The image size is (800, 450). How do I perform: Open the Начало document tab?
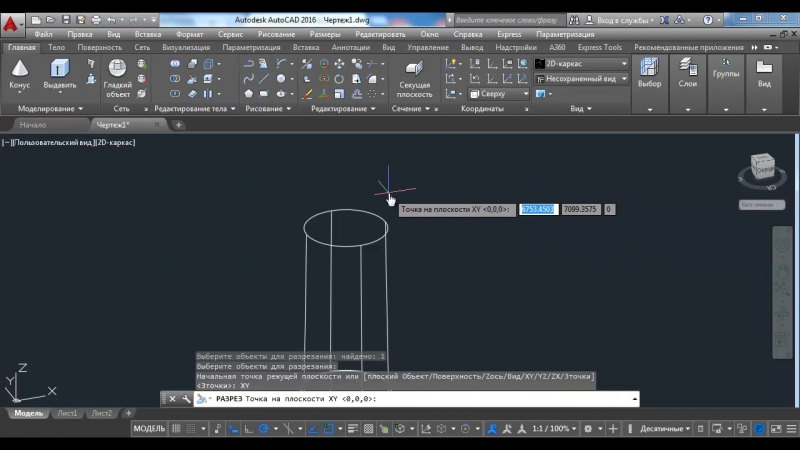33,125
